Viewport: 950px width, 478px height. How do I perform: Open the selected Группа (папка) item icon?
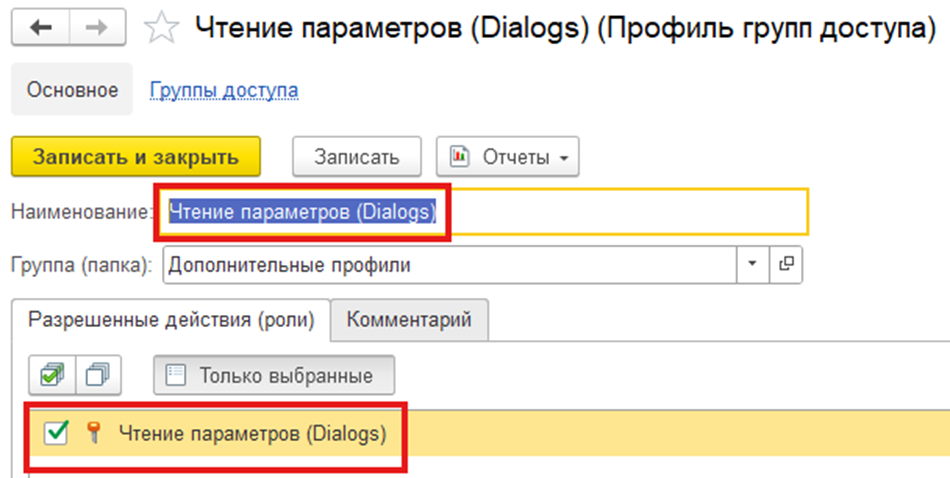(x=787, y=265)
